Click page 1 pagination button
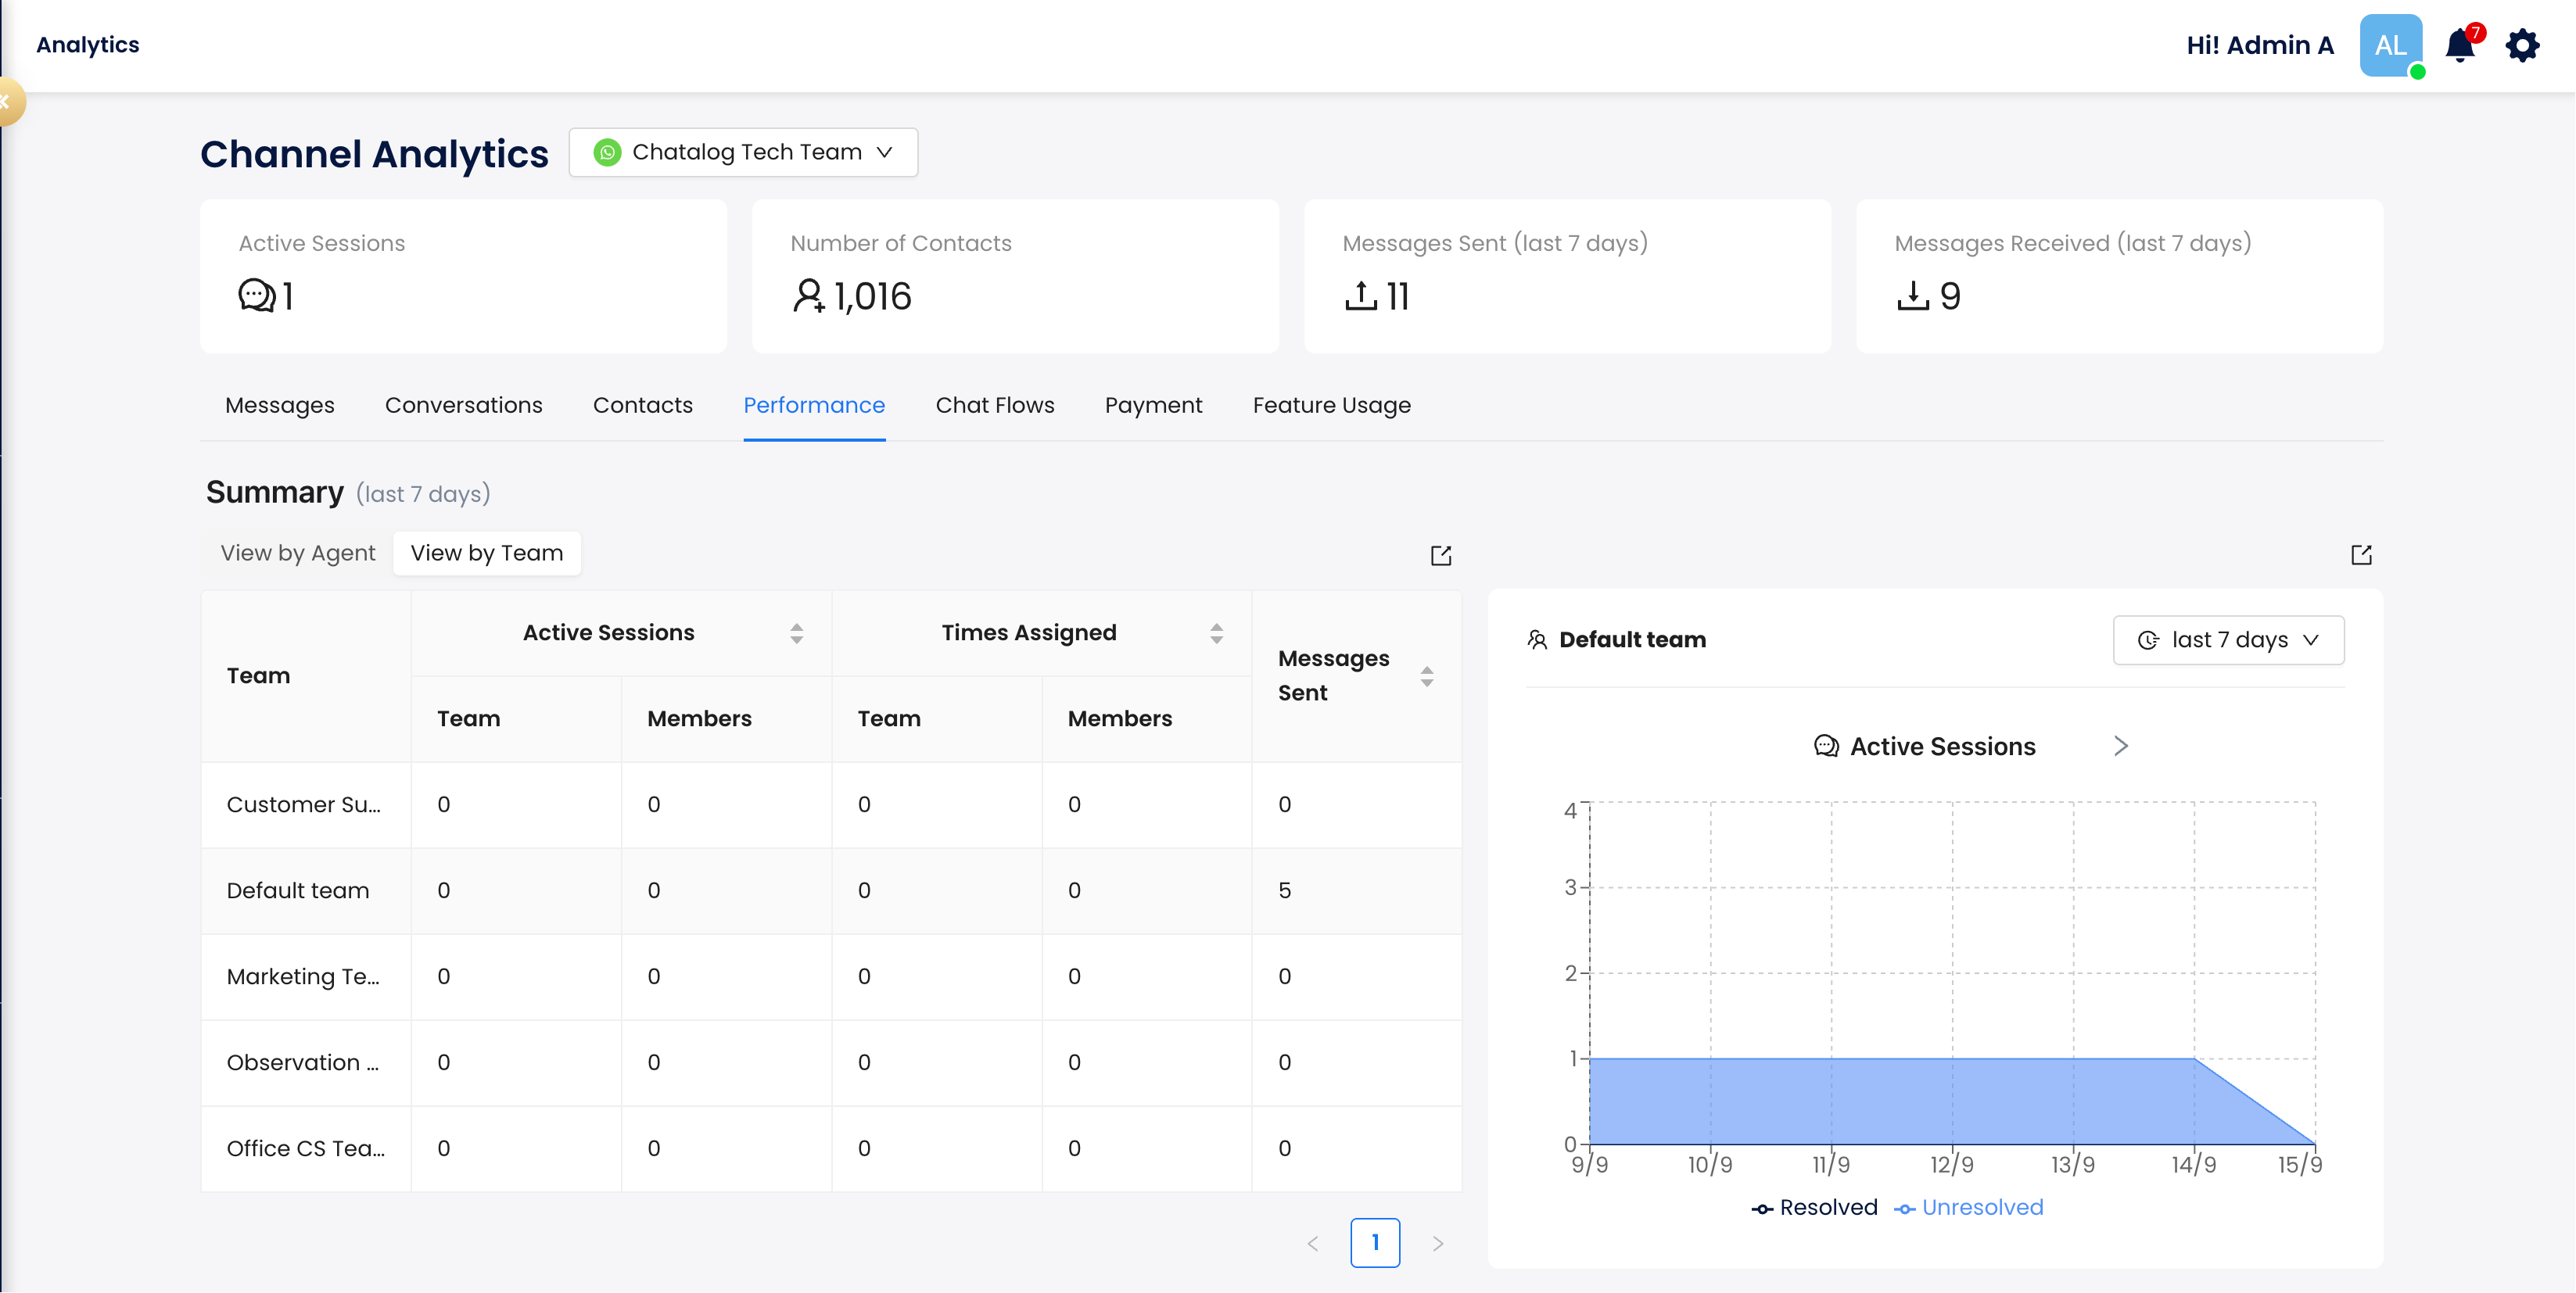The image size is (2576, 1293). click(1375, 1243)
